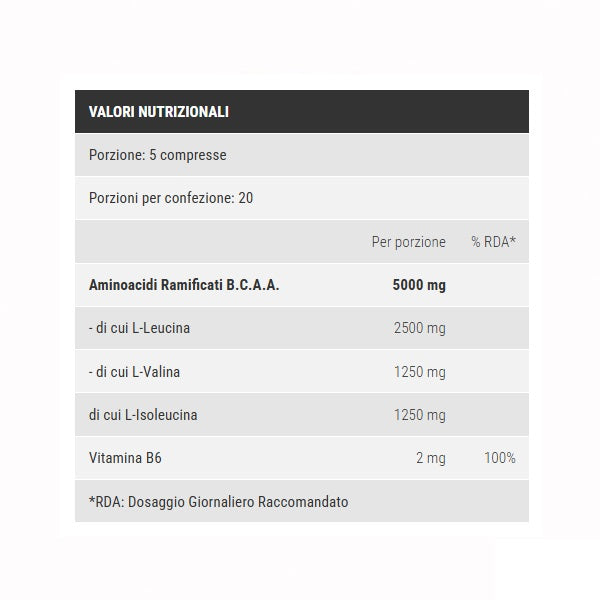Click the number 20 of portions per package
The width and height of the screenshot is (600, 600).
coord(246,198)
